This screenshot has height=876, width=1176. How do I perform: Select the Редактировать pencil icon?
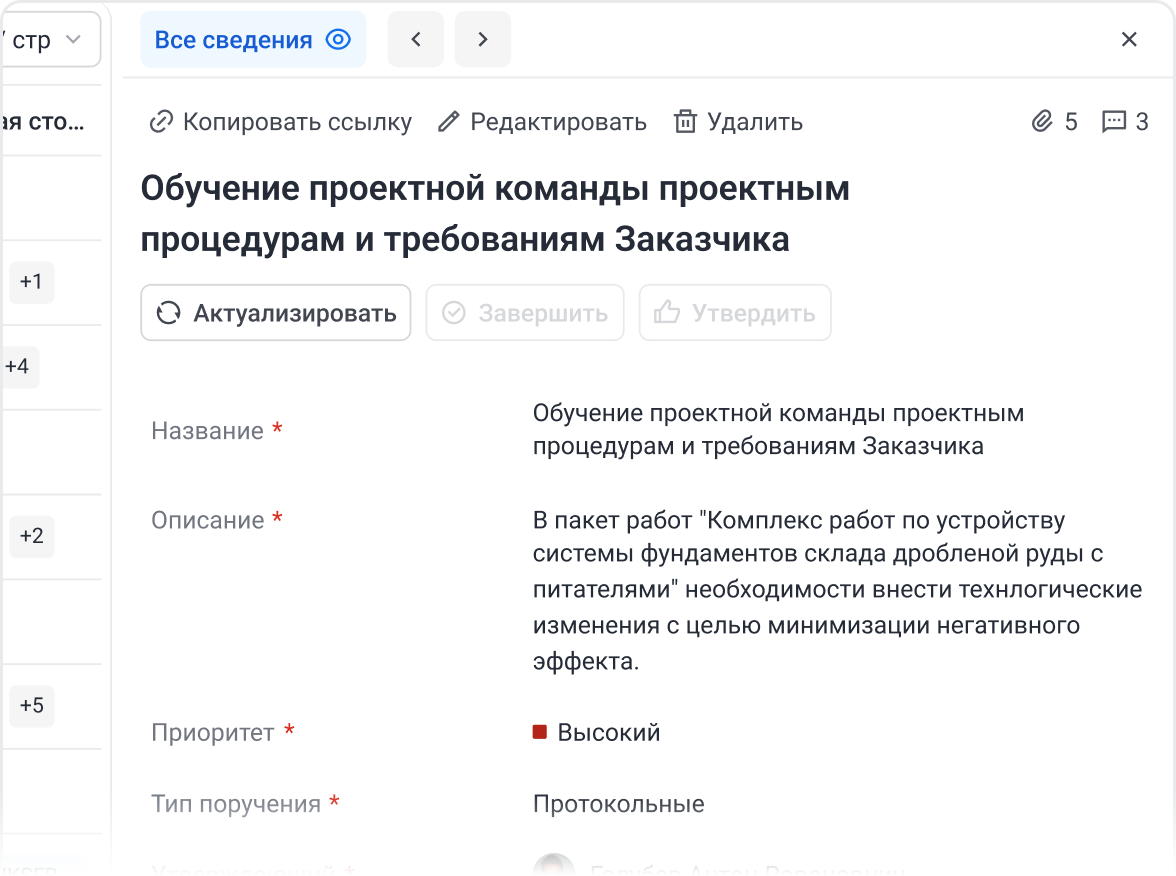click(447, 121)
